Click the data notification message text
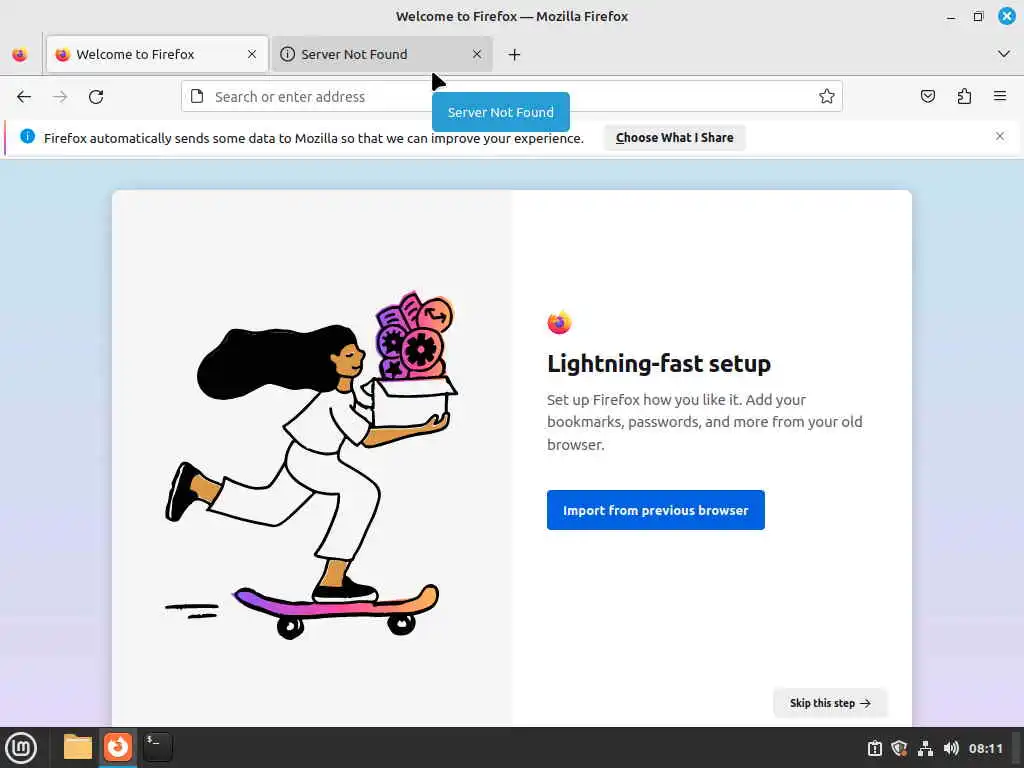1024x768 pixels. (x=313, y=138)
